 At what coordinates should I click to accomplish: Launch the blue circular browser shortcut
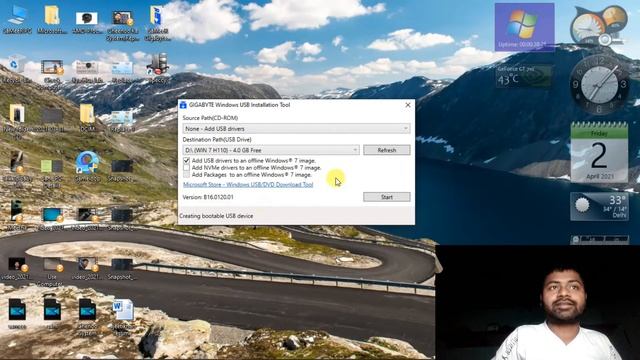[87, 167]
